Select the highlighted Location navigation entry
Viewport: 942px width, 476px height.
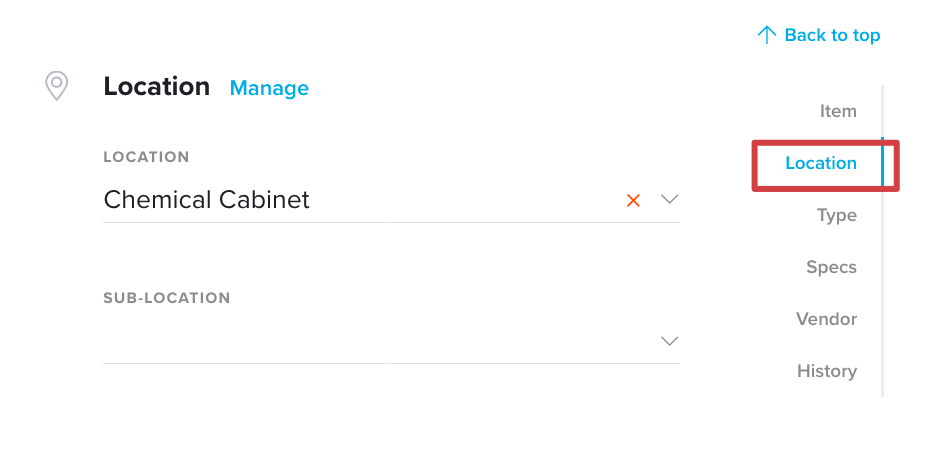pyautogui.click(x=821, y=163)
